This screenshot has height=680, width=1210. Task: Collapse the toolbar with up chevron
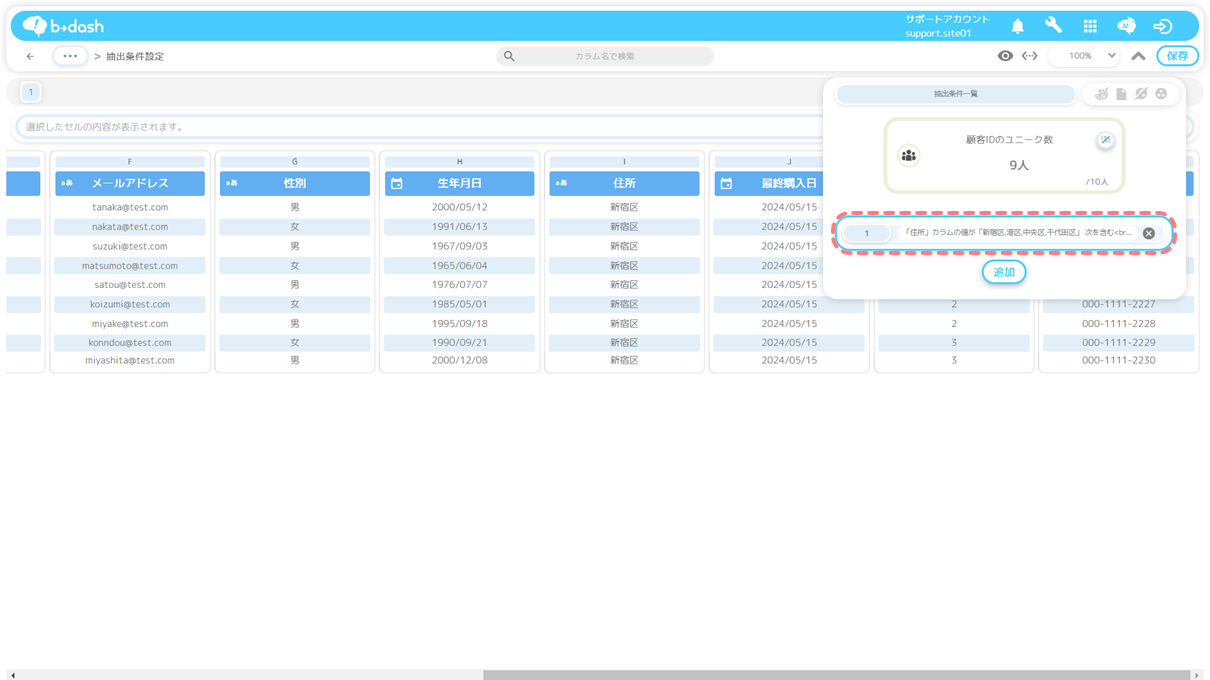click(x=1138, y=56)
